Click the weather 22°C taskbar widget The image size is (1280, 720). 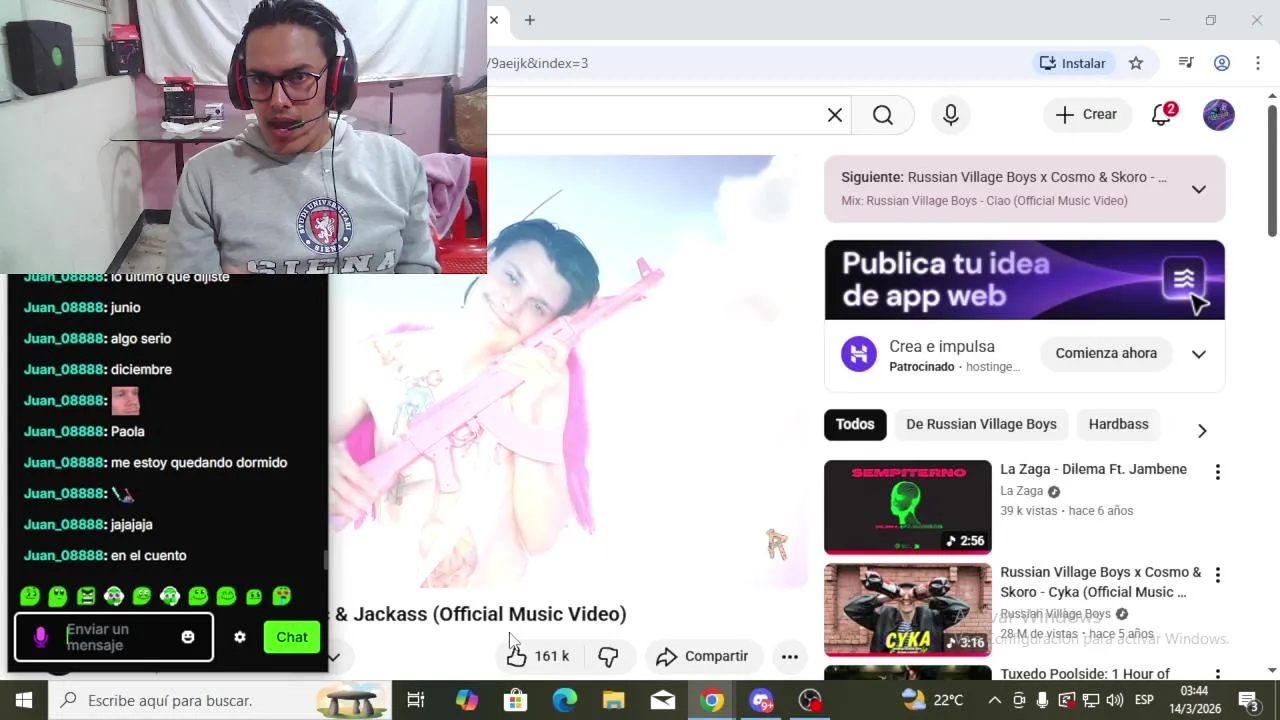[x=932, y=700]
